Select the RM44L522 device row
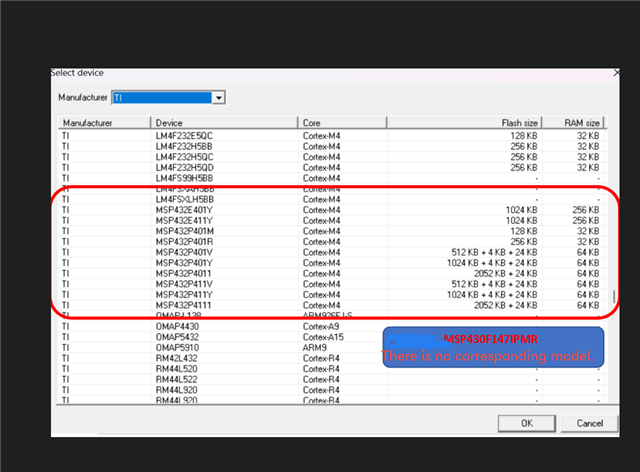Image resolution: width=640 pixels, height=472 pixels. point(332,380)
